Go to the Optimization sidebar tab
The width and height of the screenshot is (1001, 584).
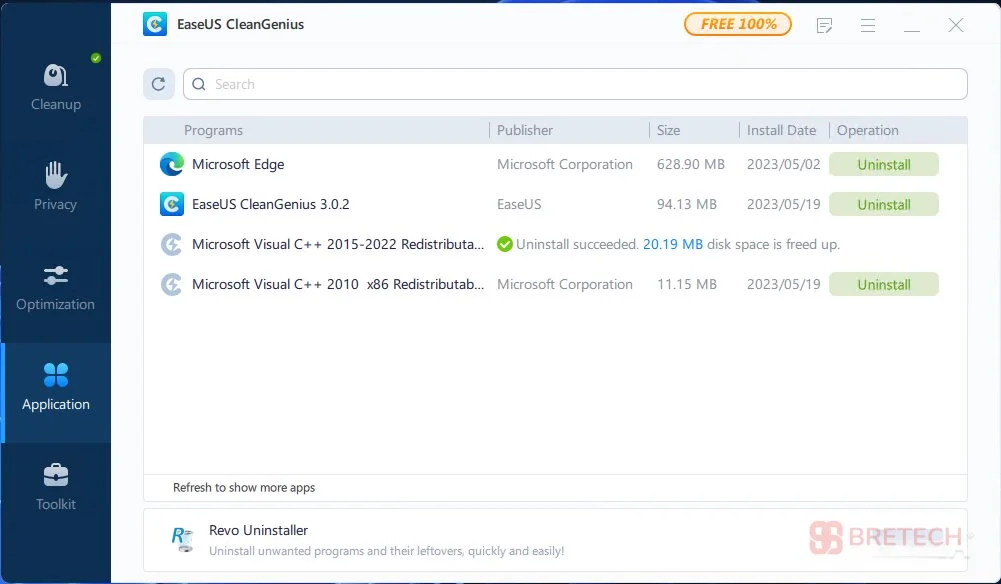(x=56, y=288)
